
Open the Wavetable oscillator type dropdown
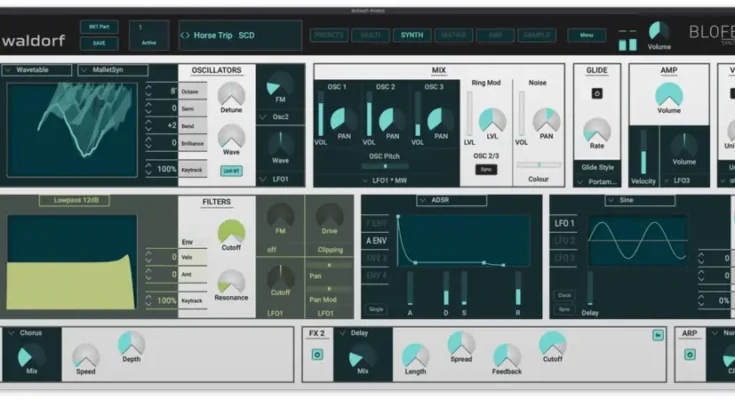coord(38,71)
